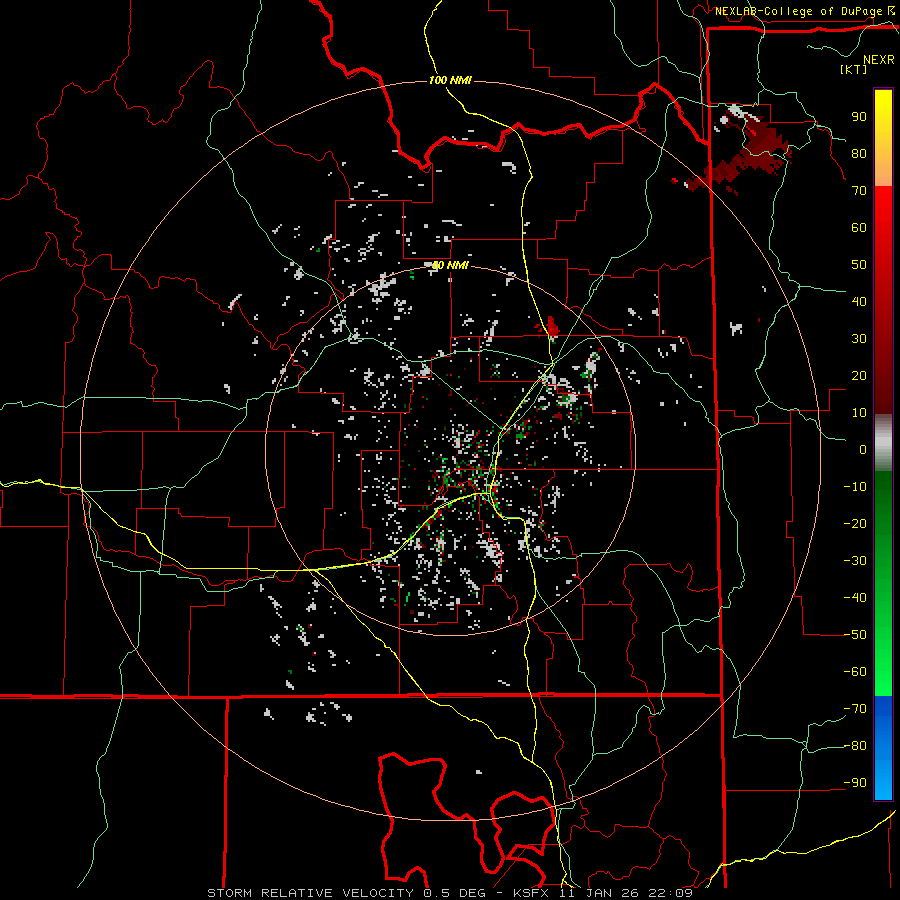Click the NEXLAB-College of DuPage title text

coord(798,11)
